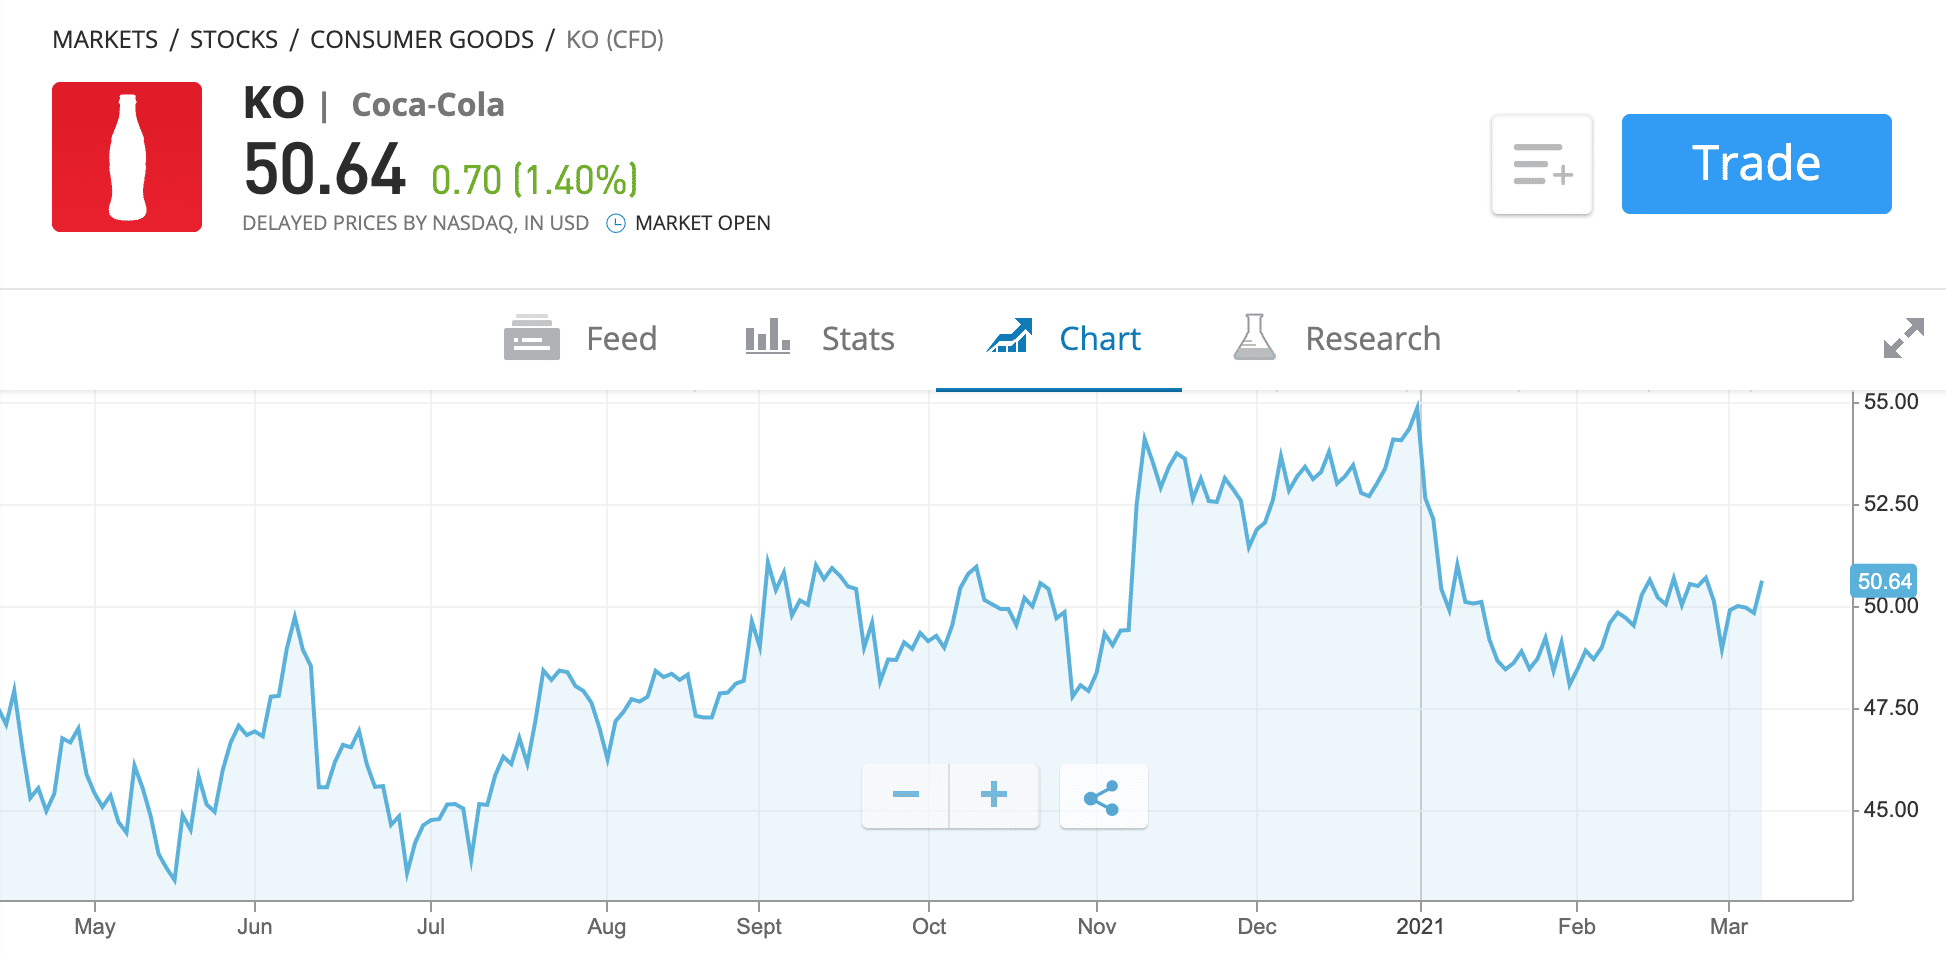Click the Dec label on time axis
This screenshot has height=954, width=1946.
pyautogui.click(x=1257, y=926)
